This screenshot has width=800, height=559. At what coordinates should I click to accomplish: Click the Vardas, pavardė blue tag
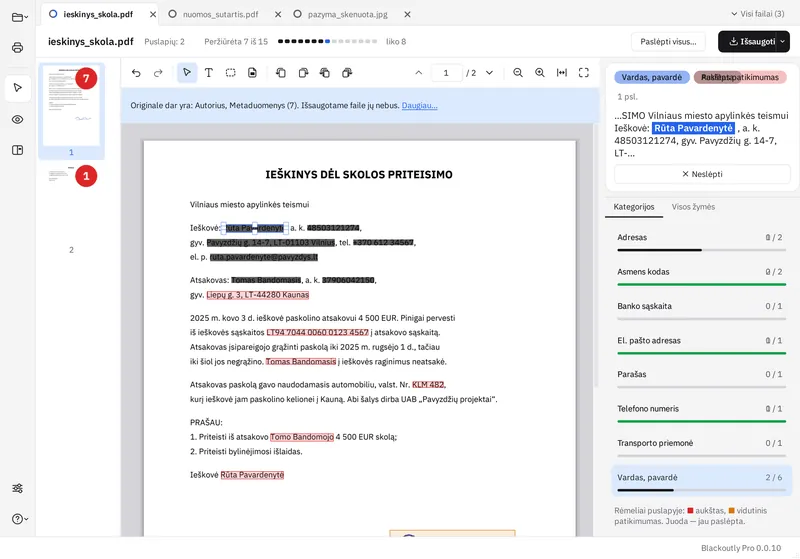(x=652, y=77)
